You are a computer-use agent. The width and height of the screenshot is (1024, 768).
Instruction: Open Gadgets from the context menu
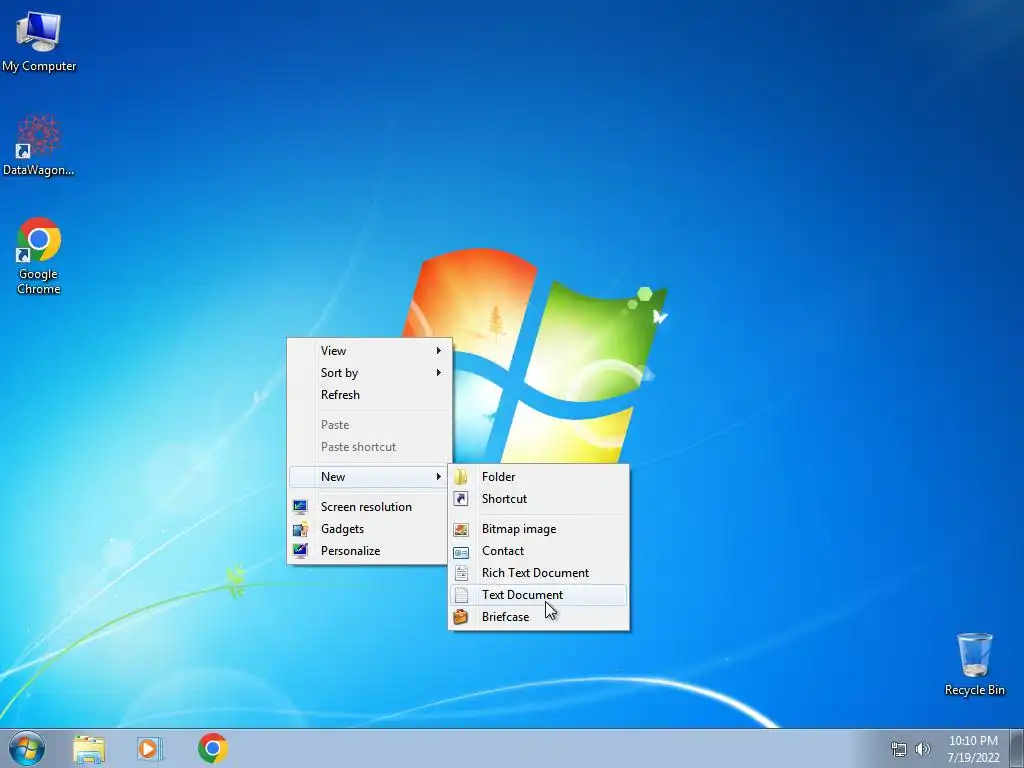[x=370, y=529]
